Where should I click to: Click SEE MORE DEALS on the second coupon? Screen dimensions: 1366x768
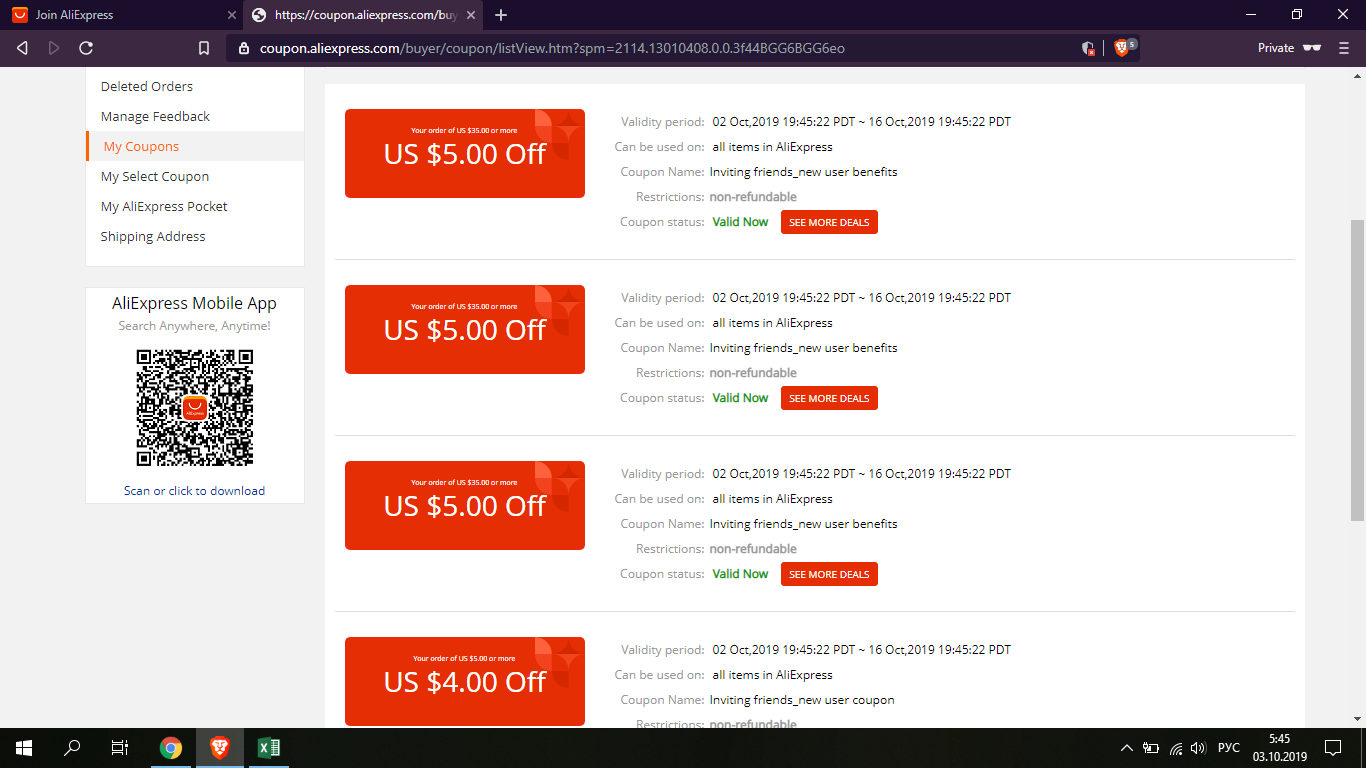point(829,398)
